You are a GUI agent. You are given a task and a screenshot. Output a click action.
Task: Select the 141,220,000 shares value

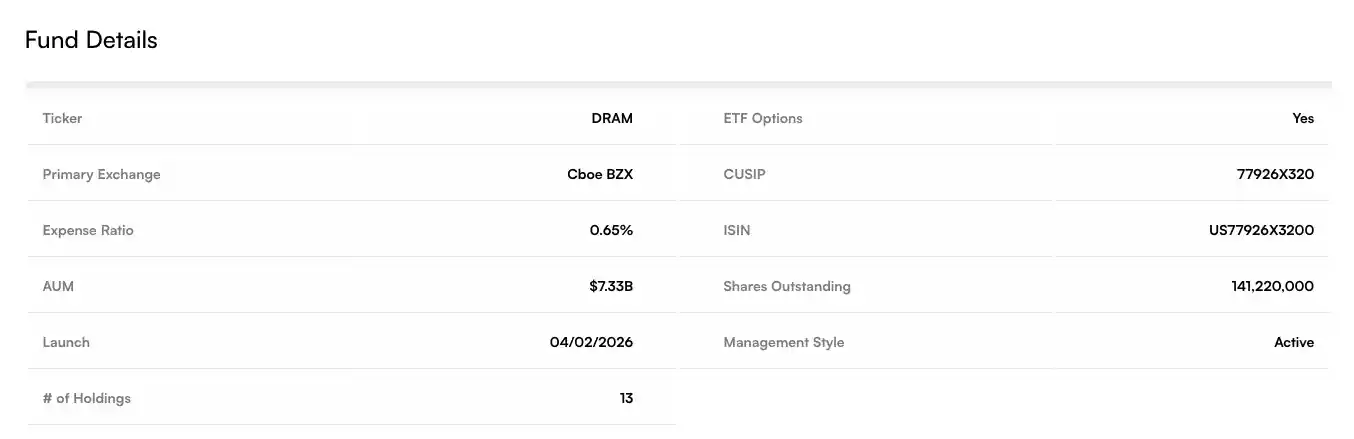(1273, 286)
